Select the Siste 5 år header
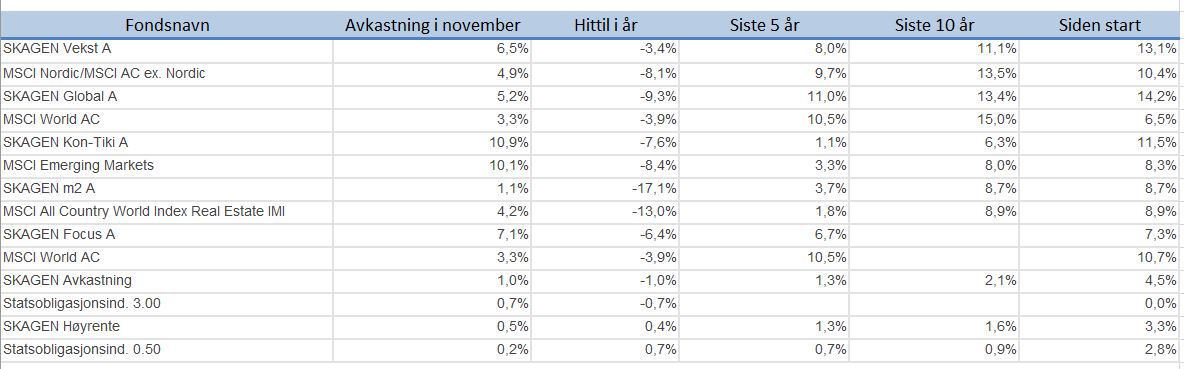The width and height of the screenshot is (1184, 369). [764, 26]
